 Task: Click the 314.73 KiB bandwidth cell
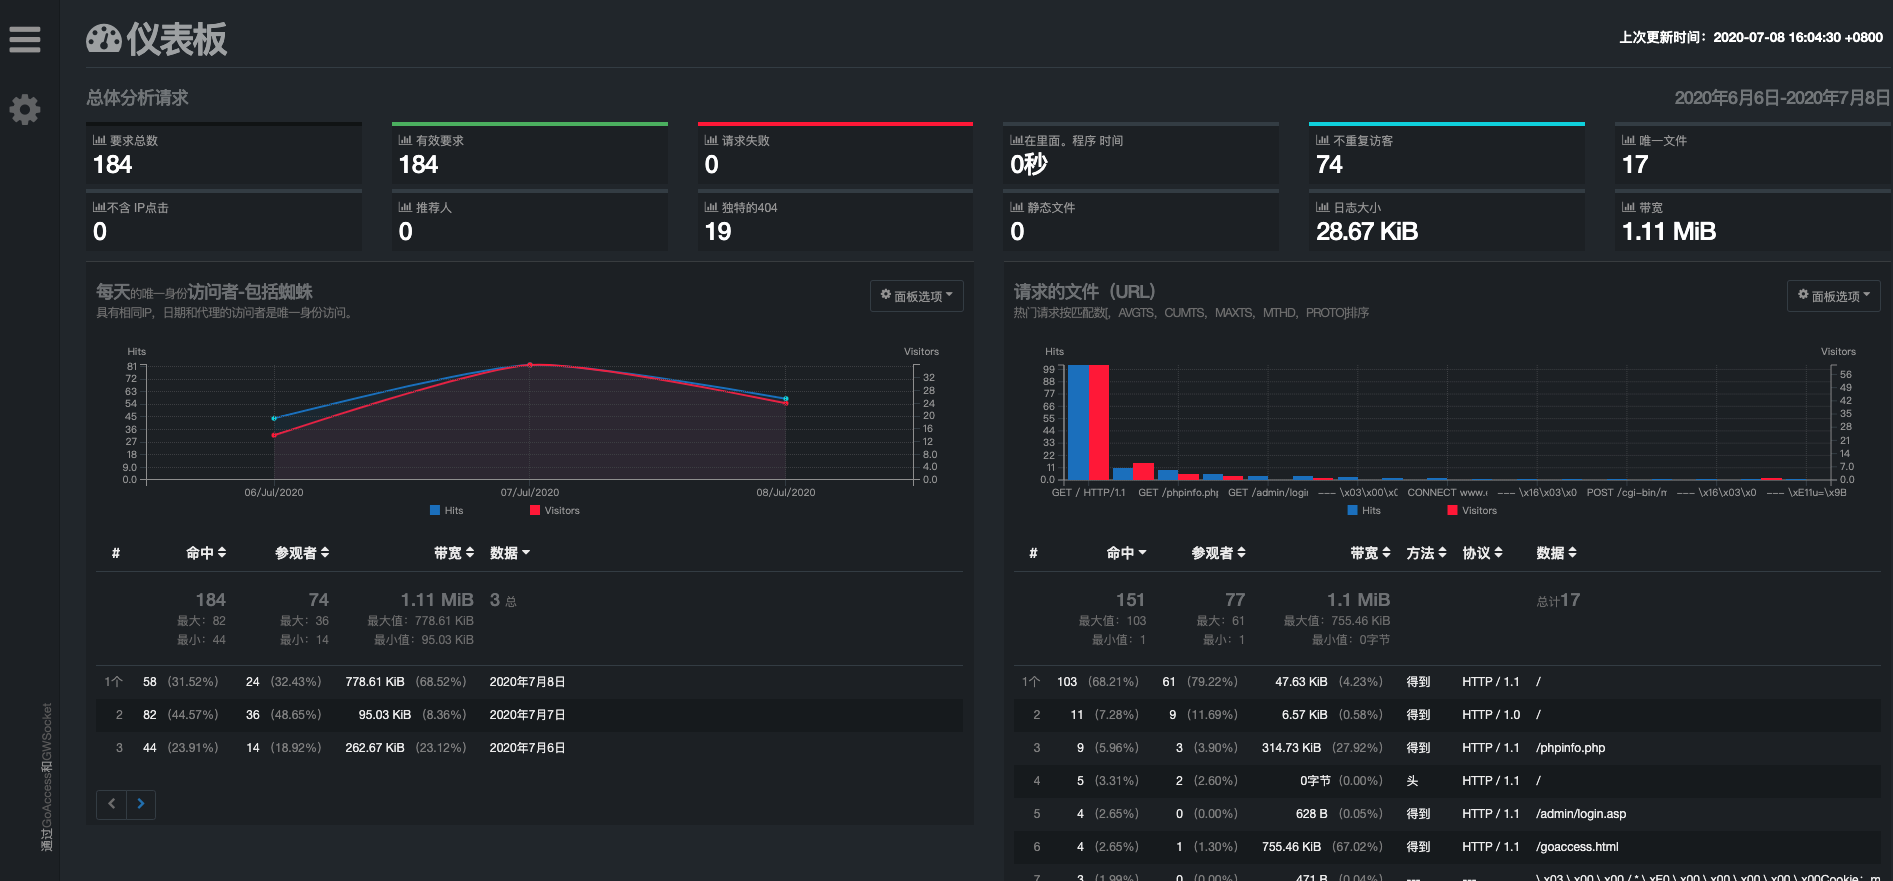1291,748
